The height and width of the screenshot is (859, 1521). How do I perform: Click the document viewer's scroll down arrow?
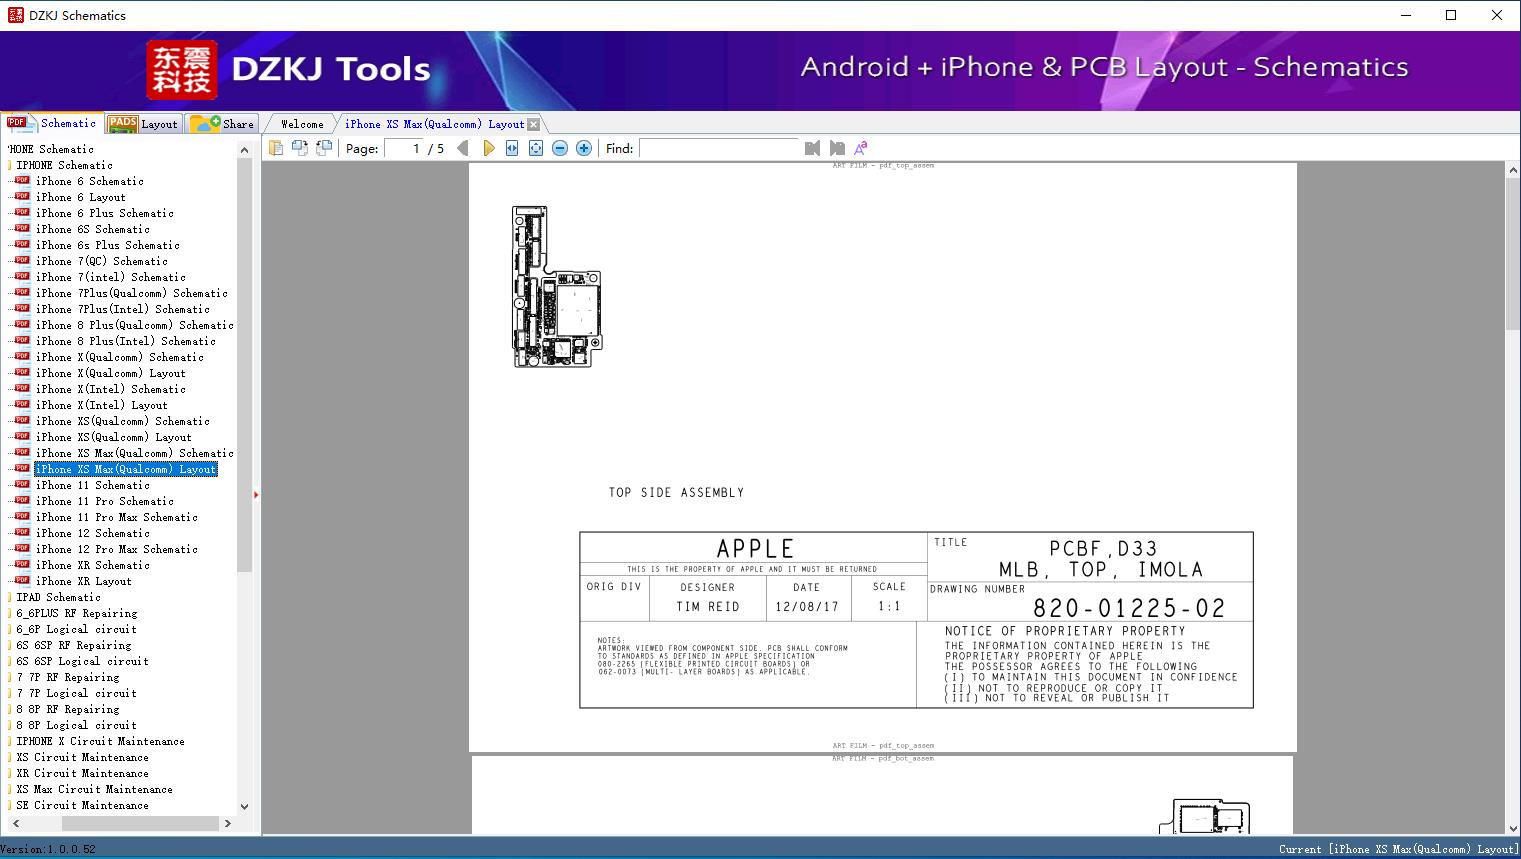pos(1513,827)
